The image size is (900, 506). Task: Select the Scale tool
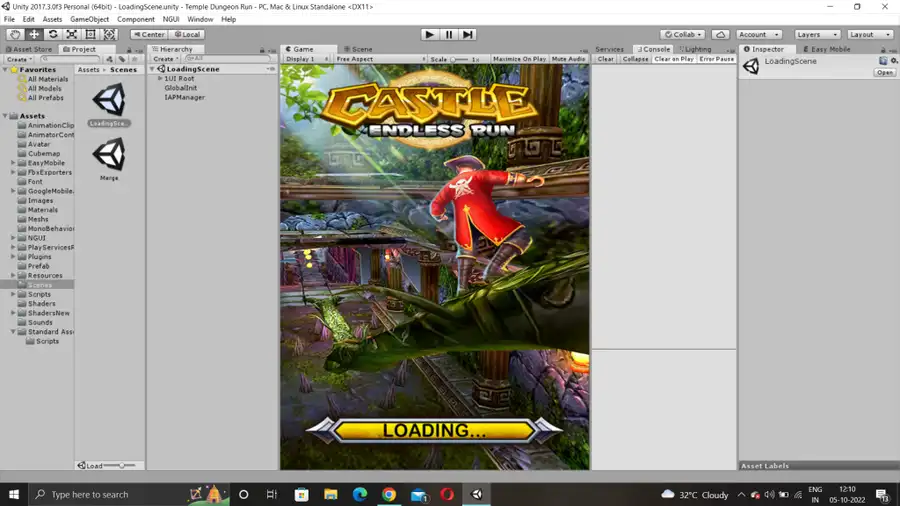[72, 34]
